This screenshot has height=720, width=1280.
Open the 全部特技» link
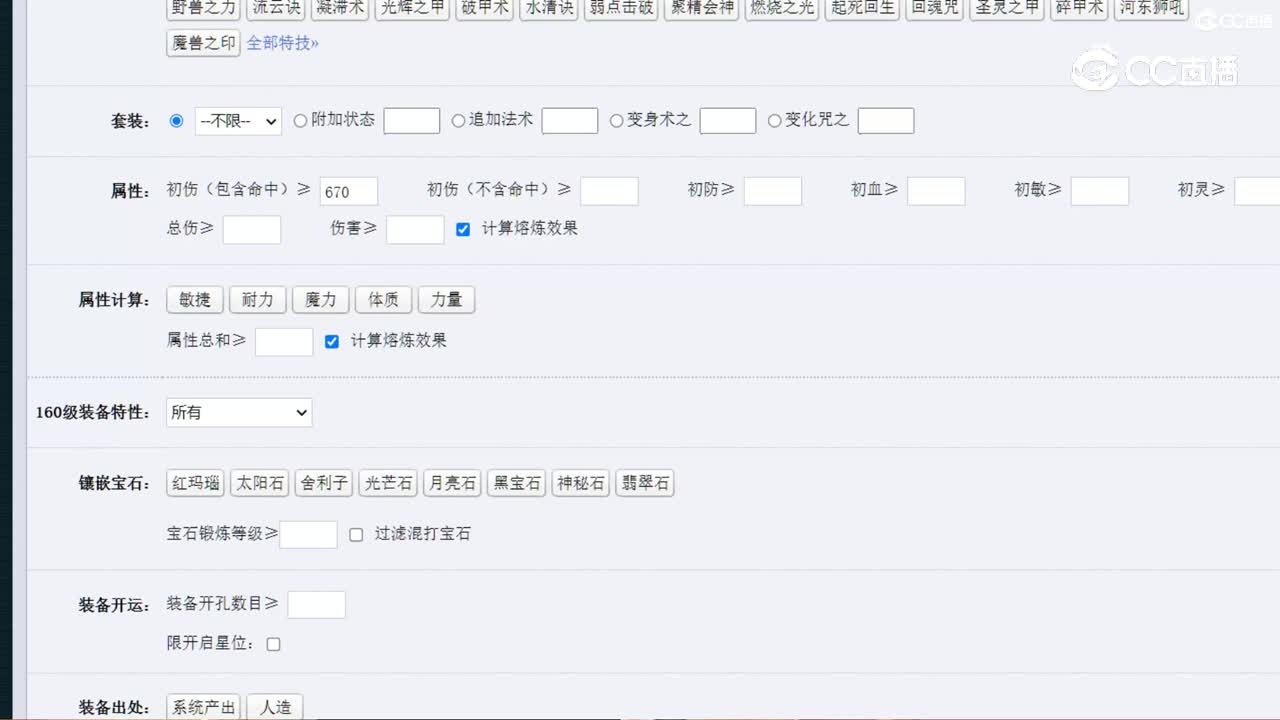click(283, 43)
